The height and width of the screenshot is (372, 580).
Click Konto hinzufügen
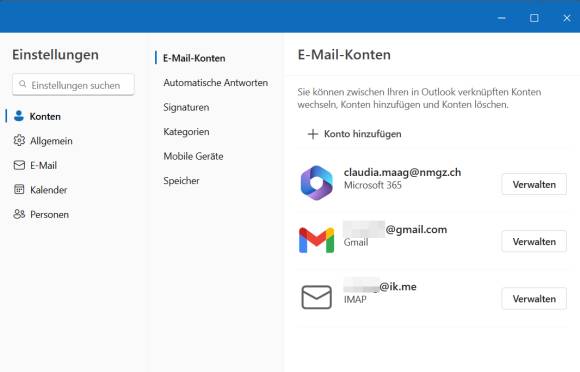point(354,134)
